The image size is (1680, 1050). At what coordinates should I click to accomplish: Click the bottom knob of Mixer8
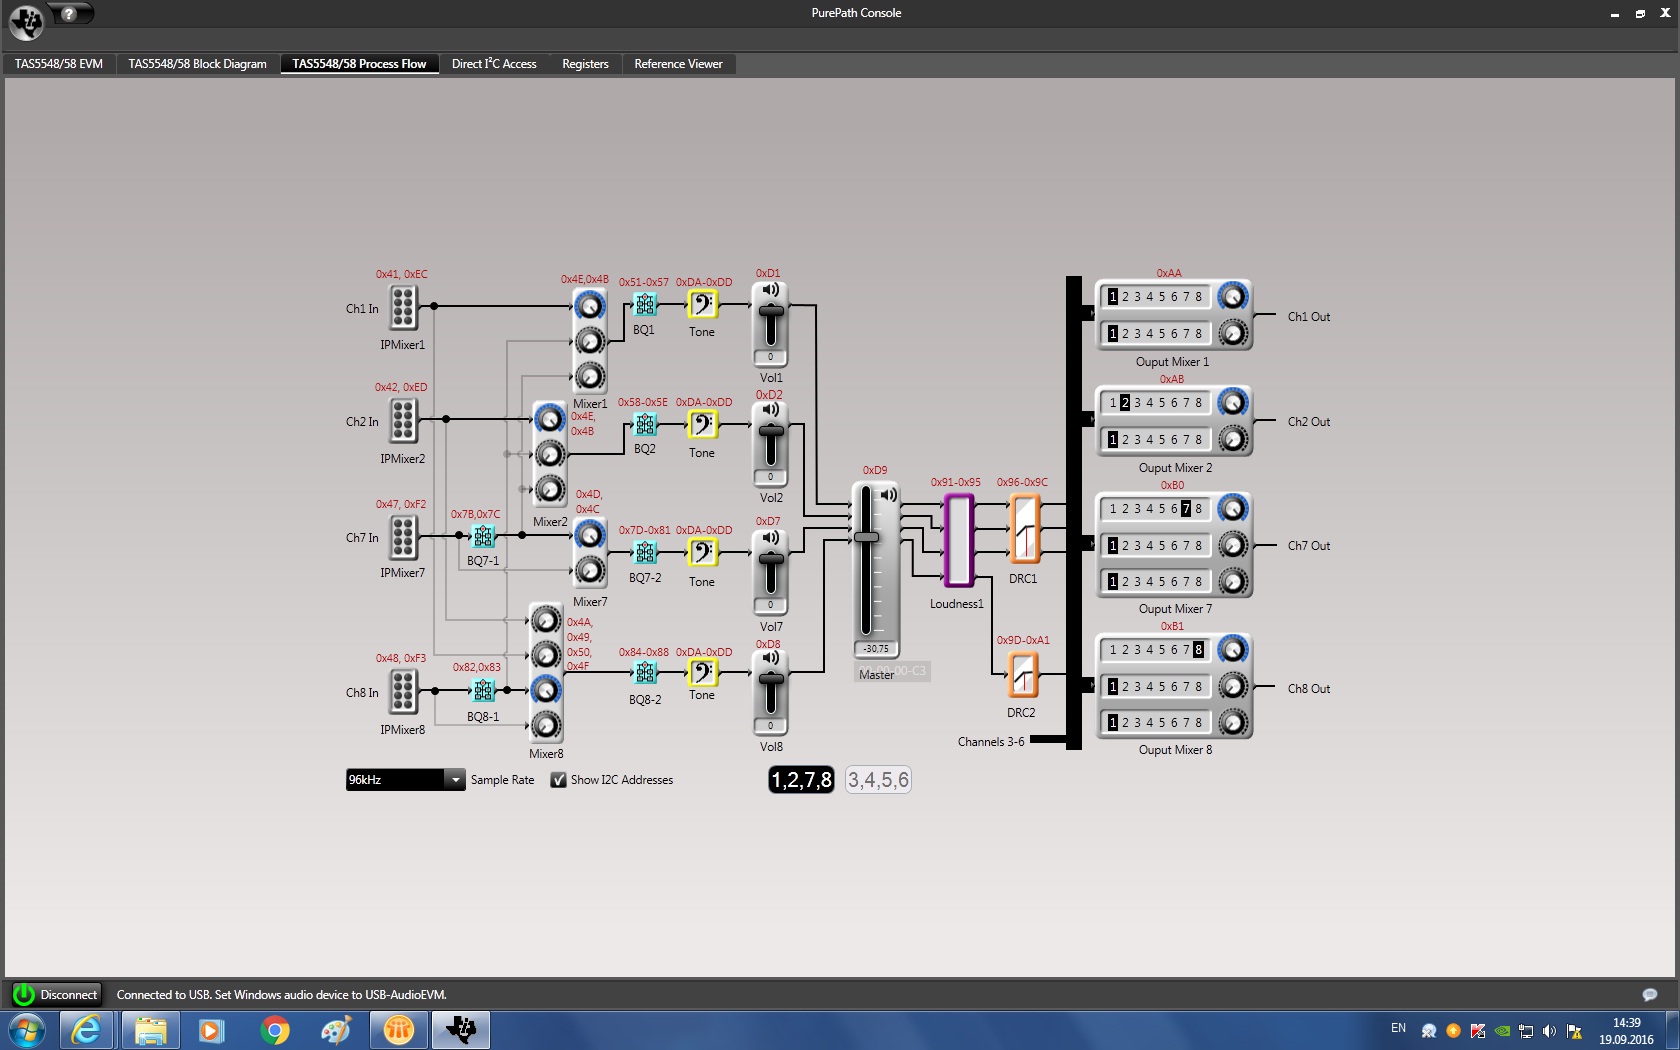click(546, 724)
